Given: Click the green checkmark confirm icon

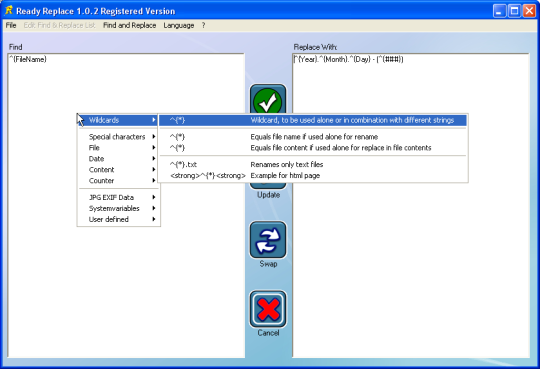Looking at the screenshot, I should 268,99.
